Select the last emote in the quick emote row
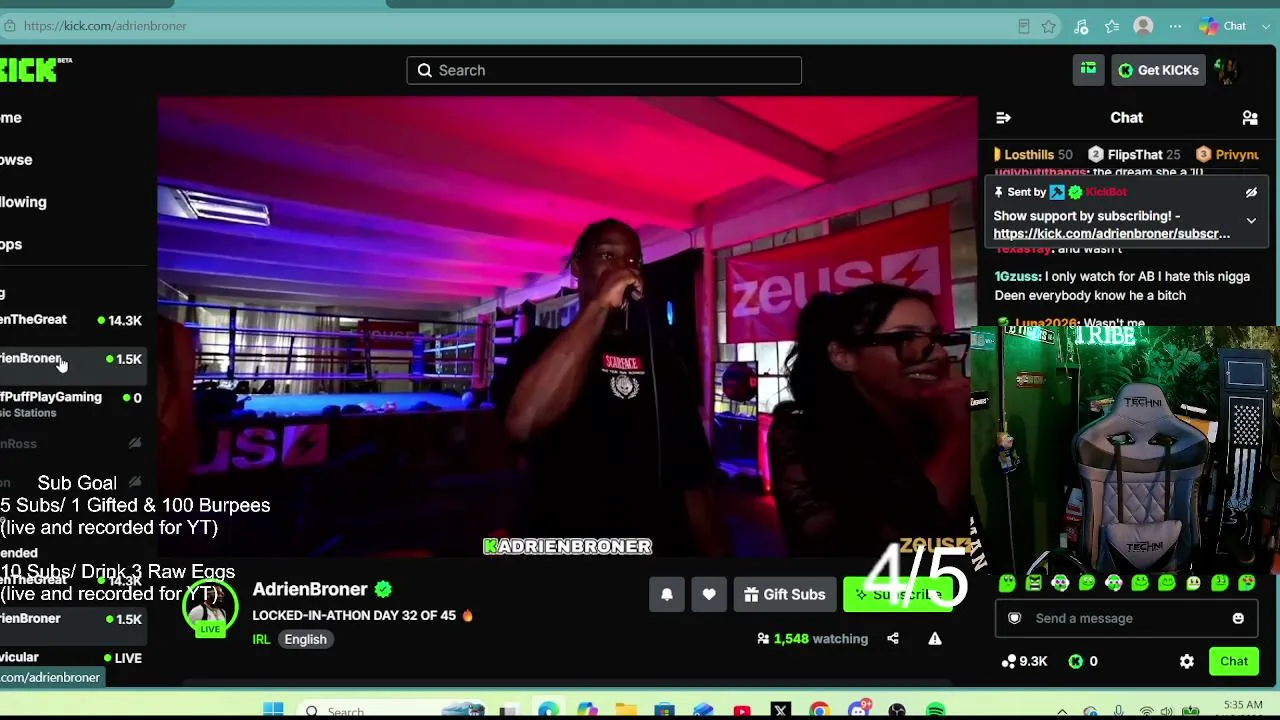 (x=1247, y=583)
